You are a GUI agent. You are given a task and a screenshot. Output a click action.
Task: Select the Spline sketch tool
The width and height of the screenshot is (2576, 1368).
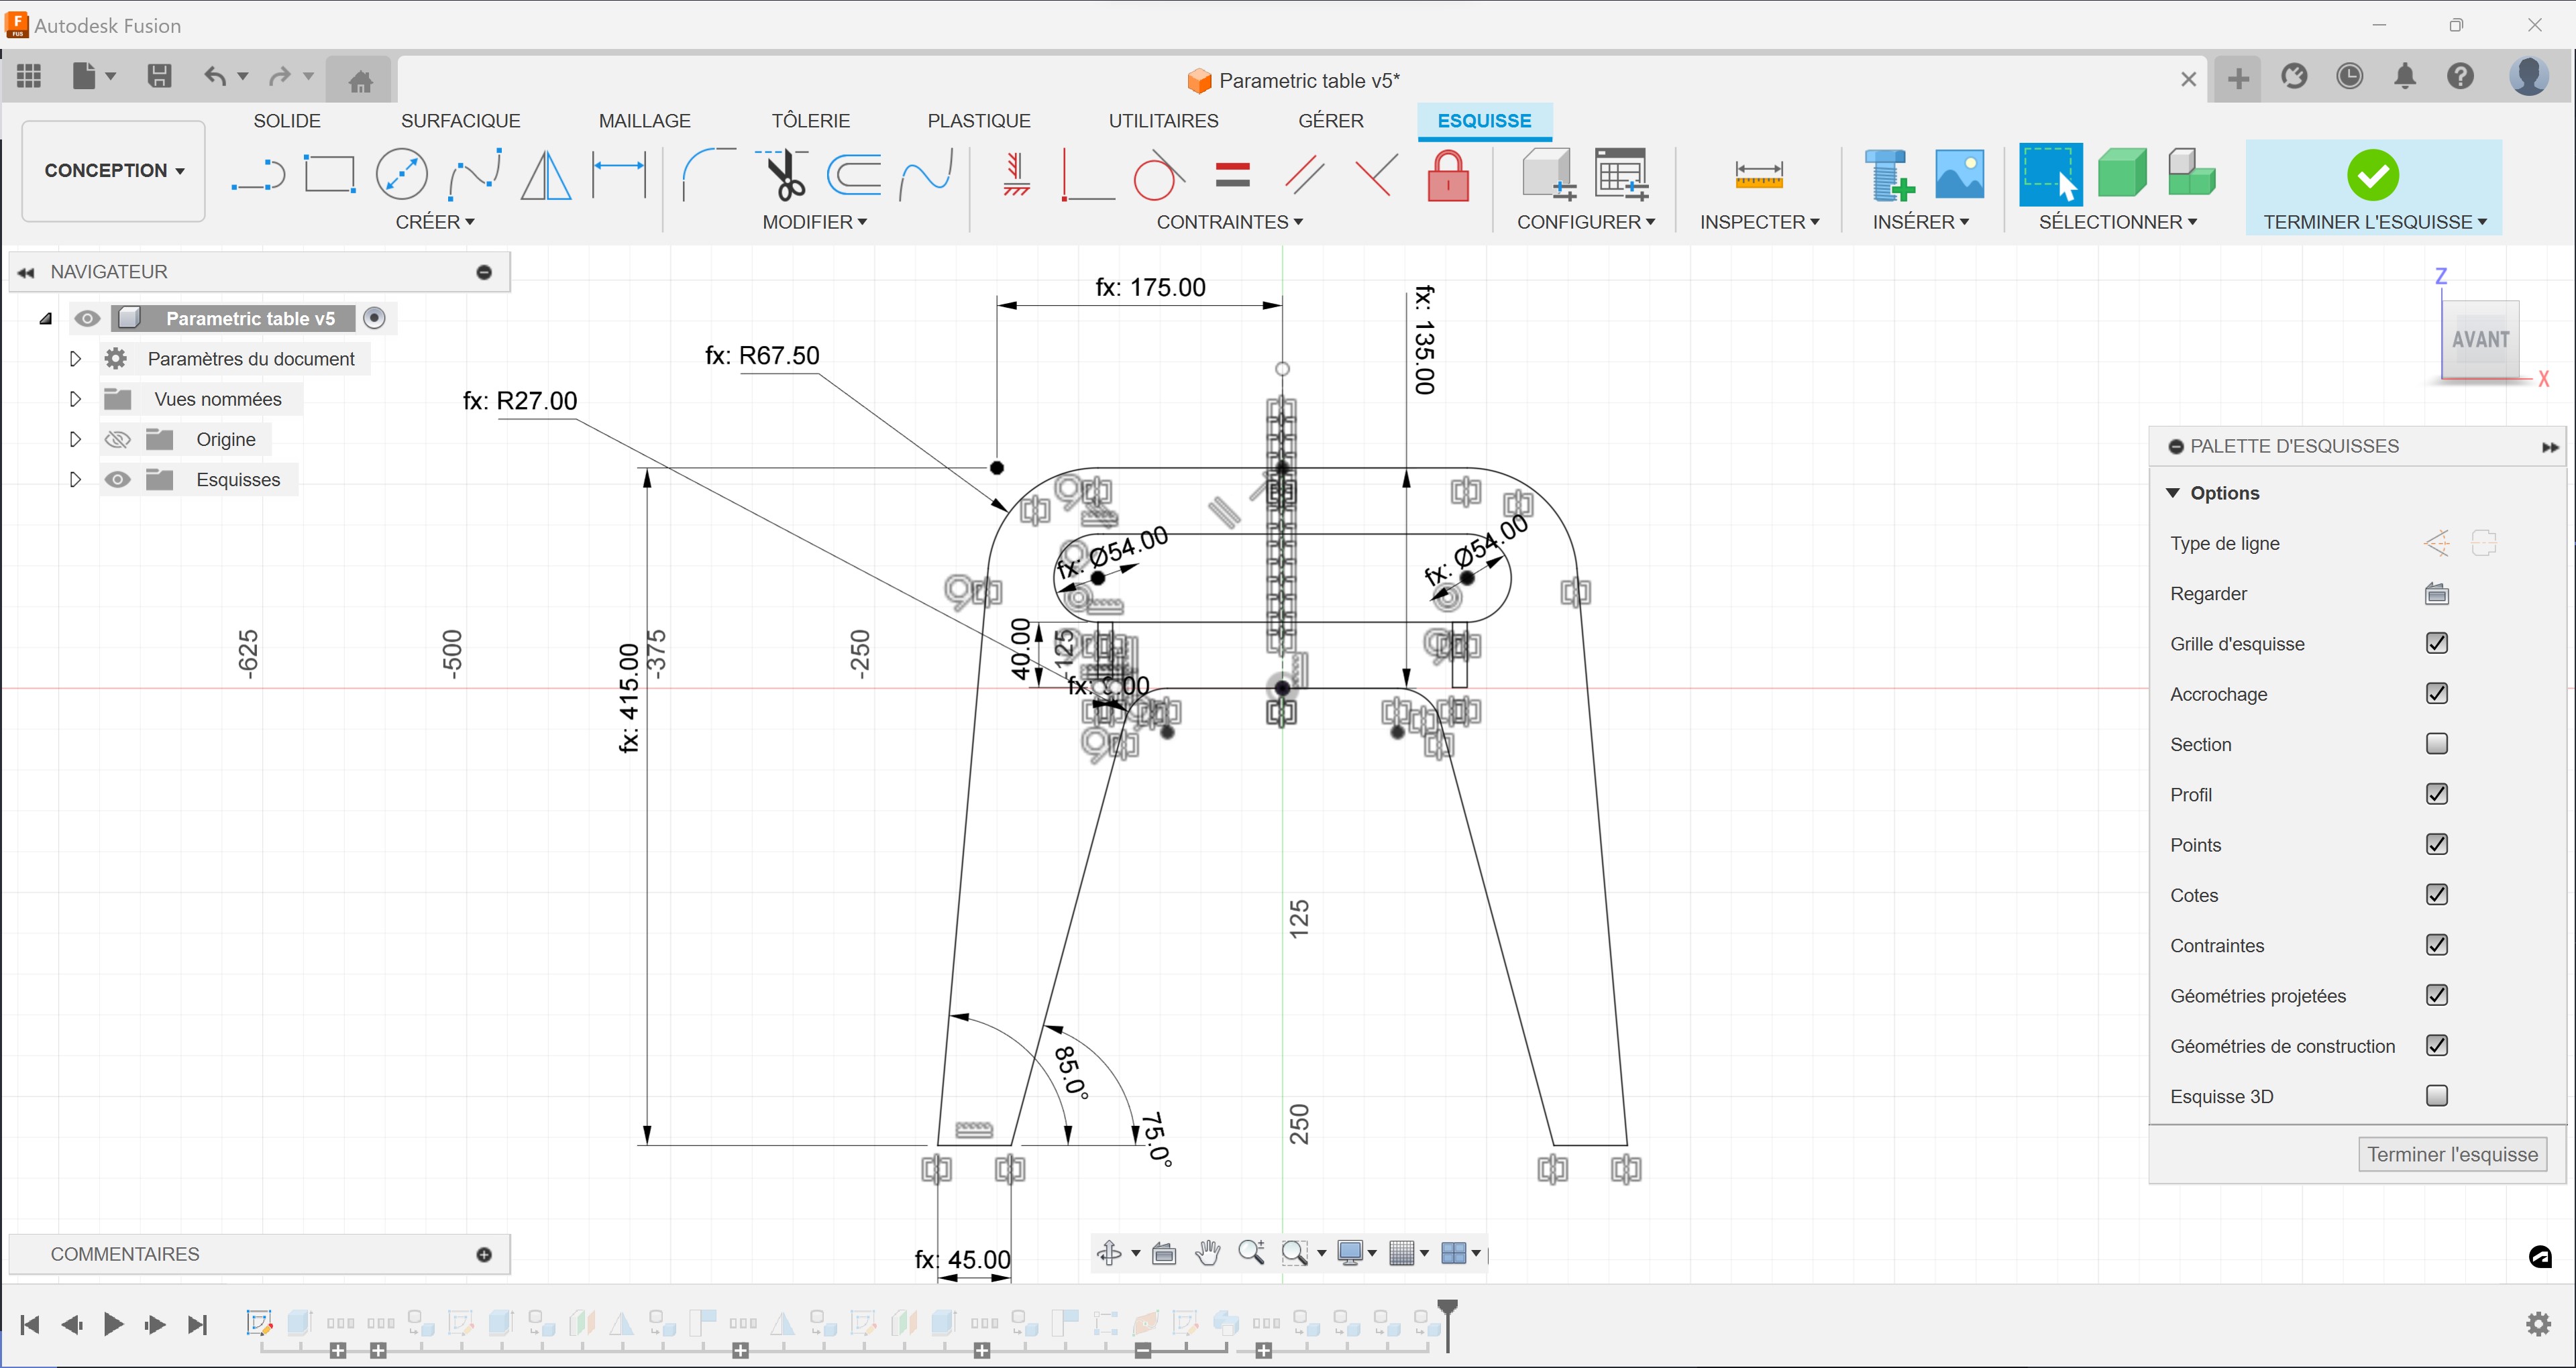[475, 174]
